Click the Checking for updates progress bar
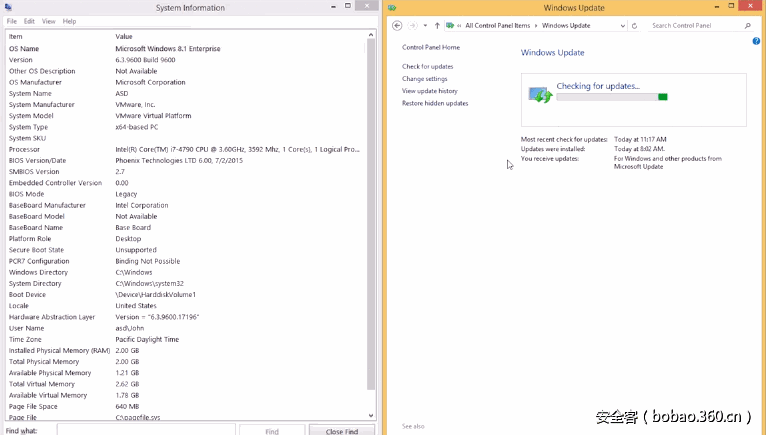 click(x=611, y=97)
